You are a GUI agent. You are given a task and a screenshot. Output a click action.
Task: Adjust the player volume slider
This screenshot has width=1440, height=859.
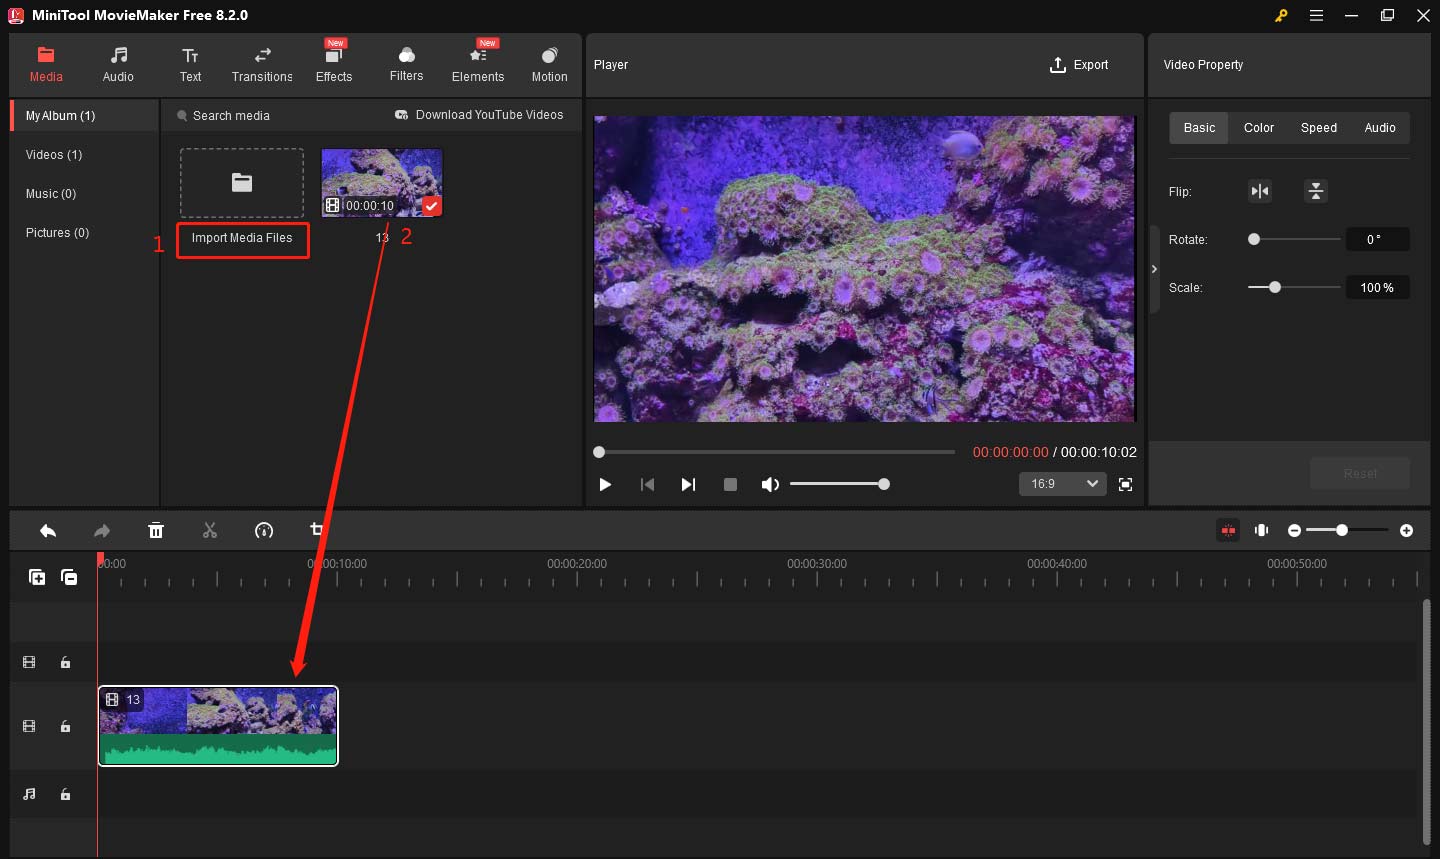click(838, 484)
